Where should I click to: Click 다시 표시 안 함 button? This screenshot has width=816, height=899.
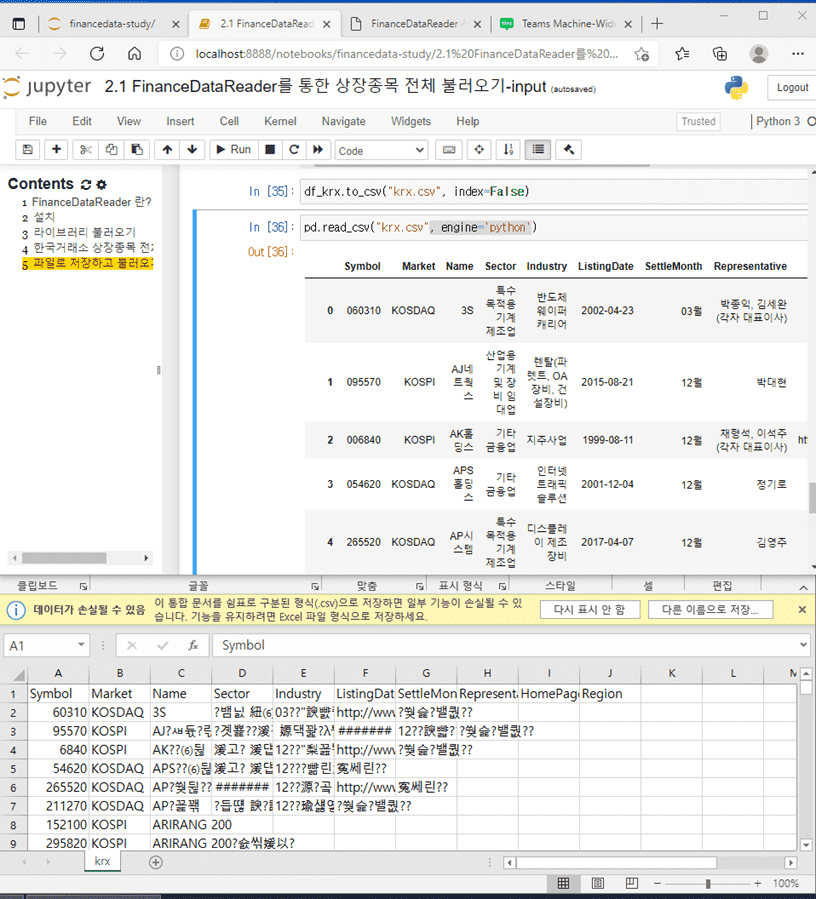coord(589,609)
